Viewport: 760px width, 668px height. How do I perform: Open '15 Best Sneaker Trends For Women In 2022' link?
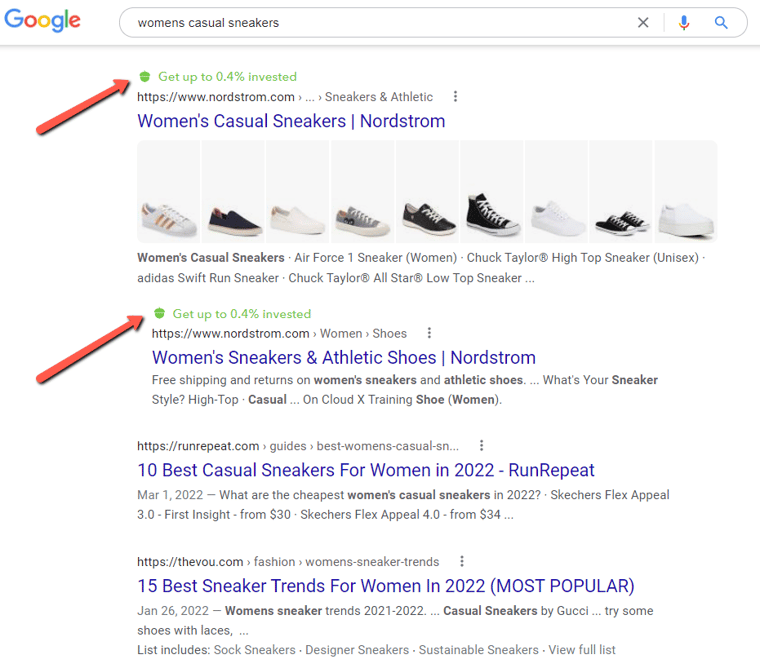pyautogui.click(x=386, y=586)
